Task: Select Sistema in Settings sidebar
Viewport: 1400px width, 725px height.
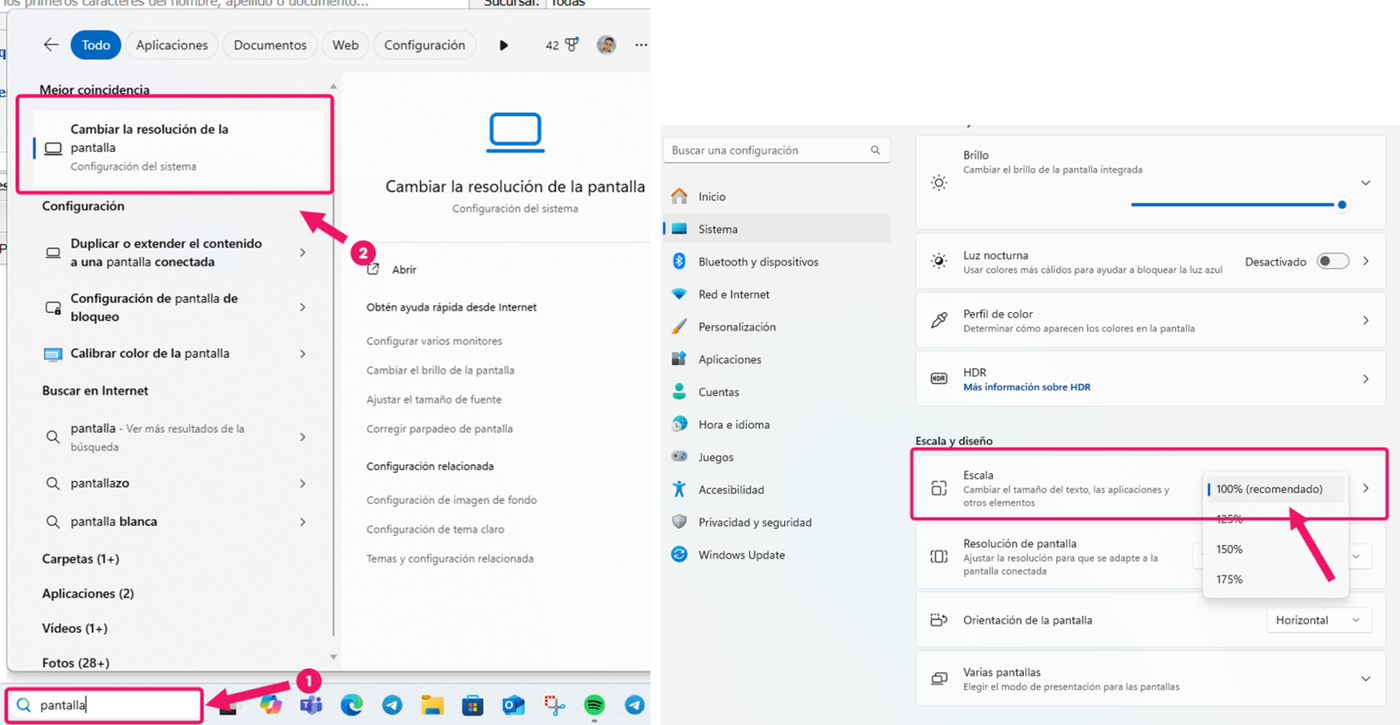Action: tap(777, 229)
